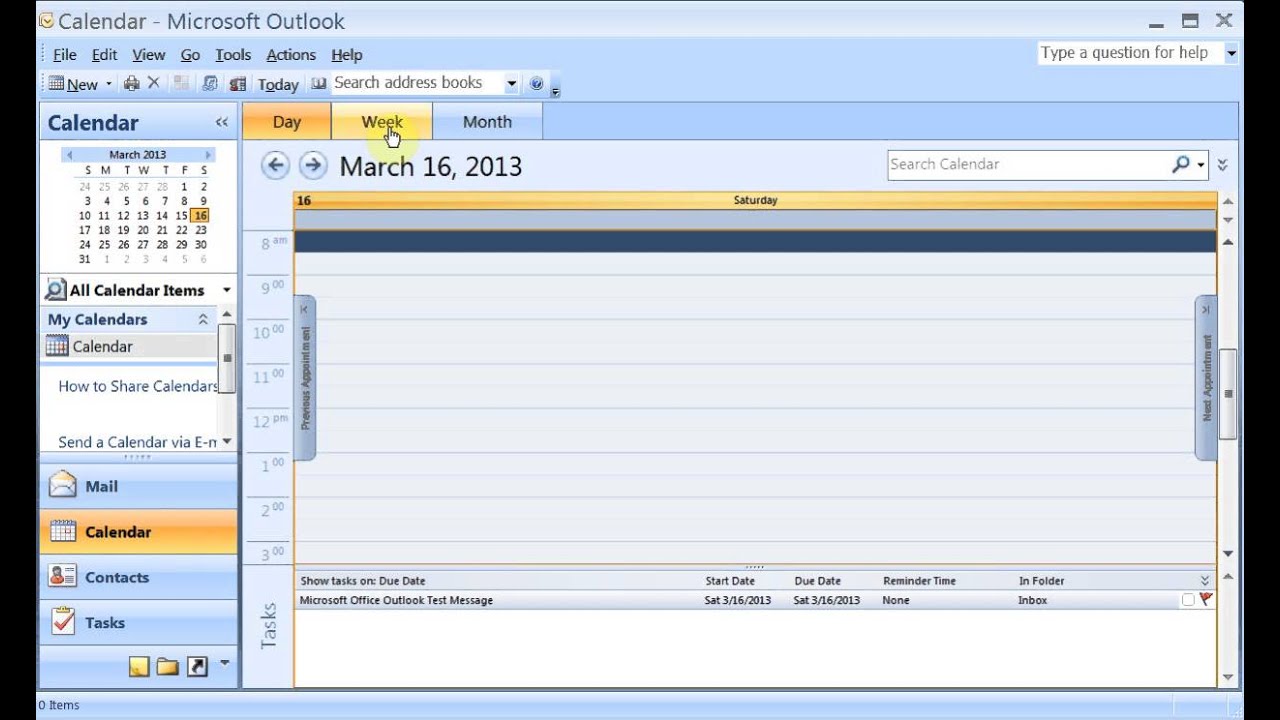Switch to the Week view tab
The height and width of the screenshot is (720, 1280).
[x=382, y=122]
